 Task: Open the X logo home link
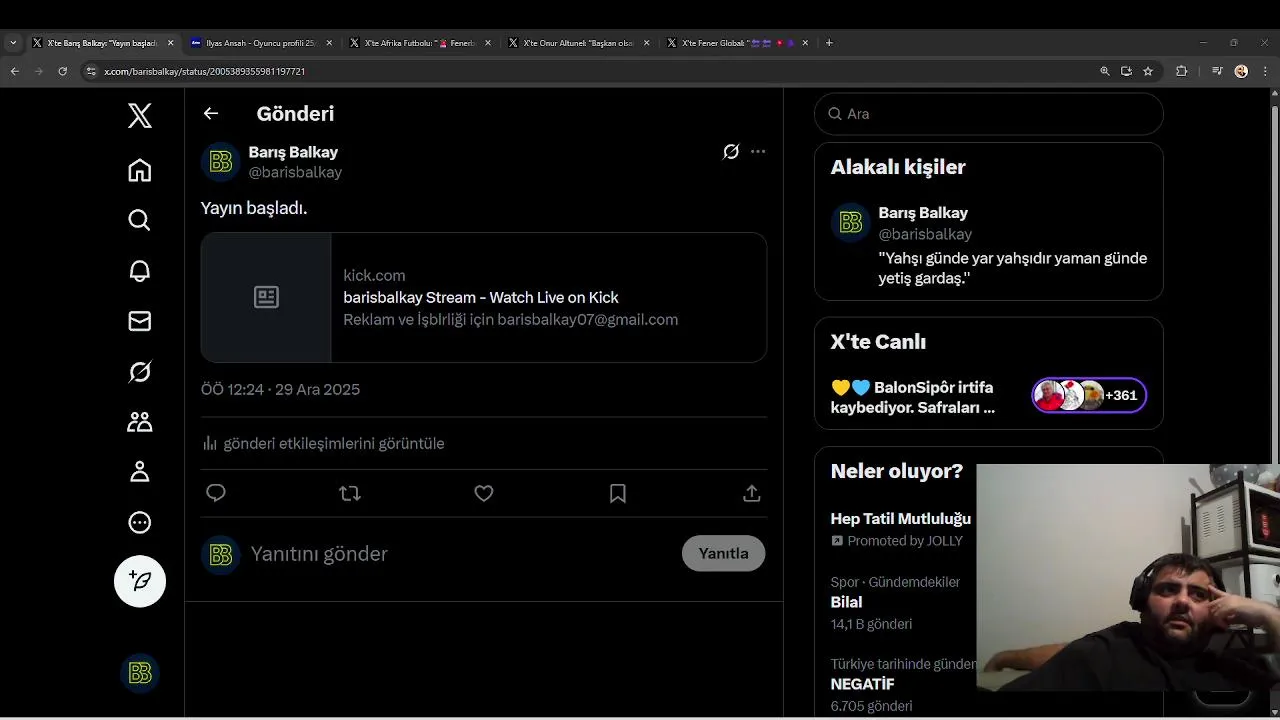140,115
